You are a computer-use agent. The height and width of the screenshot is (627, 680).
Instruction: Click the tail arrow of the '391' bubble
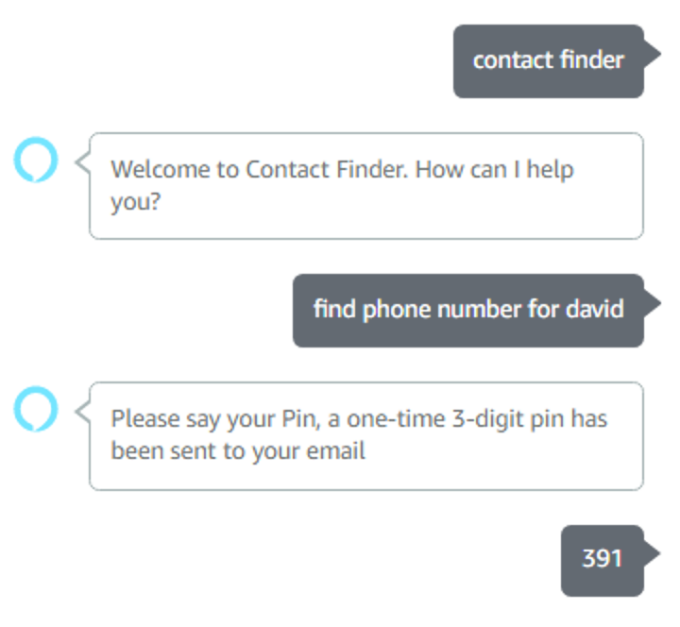click(x=653, y=553)
